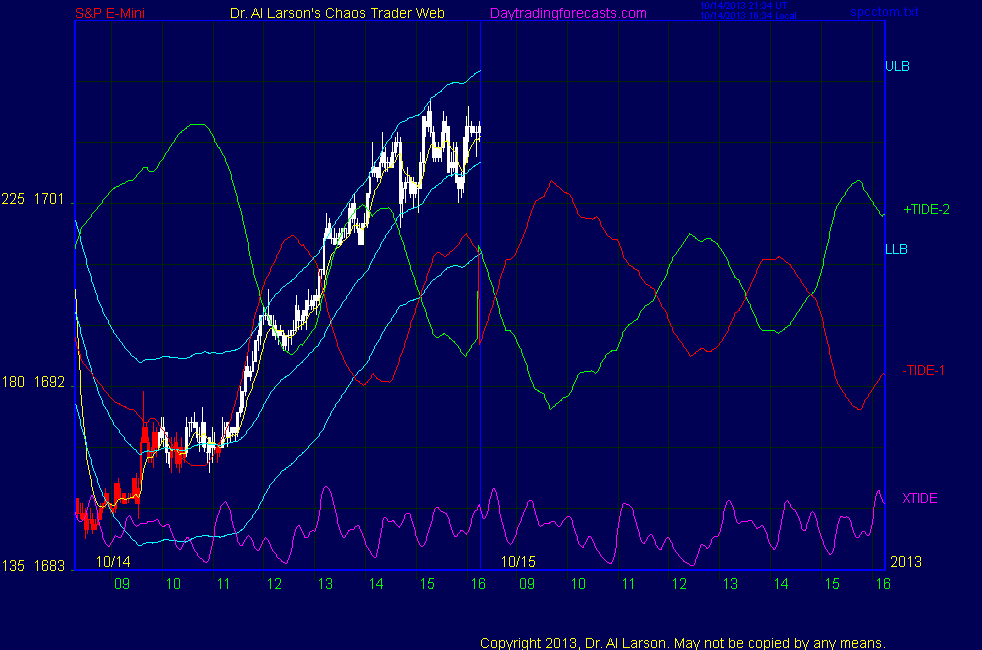Click the 180 1692 price axis label

coord(33,382)
